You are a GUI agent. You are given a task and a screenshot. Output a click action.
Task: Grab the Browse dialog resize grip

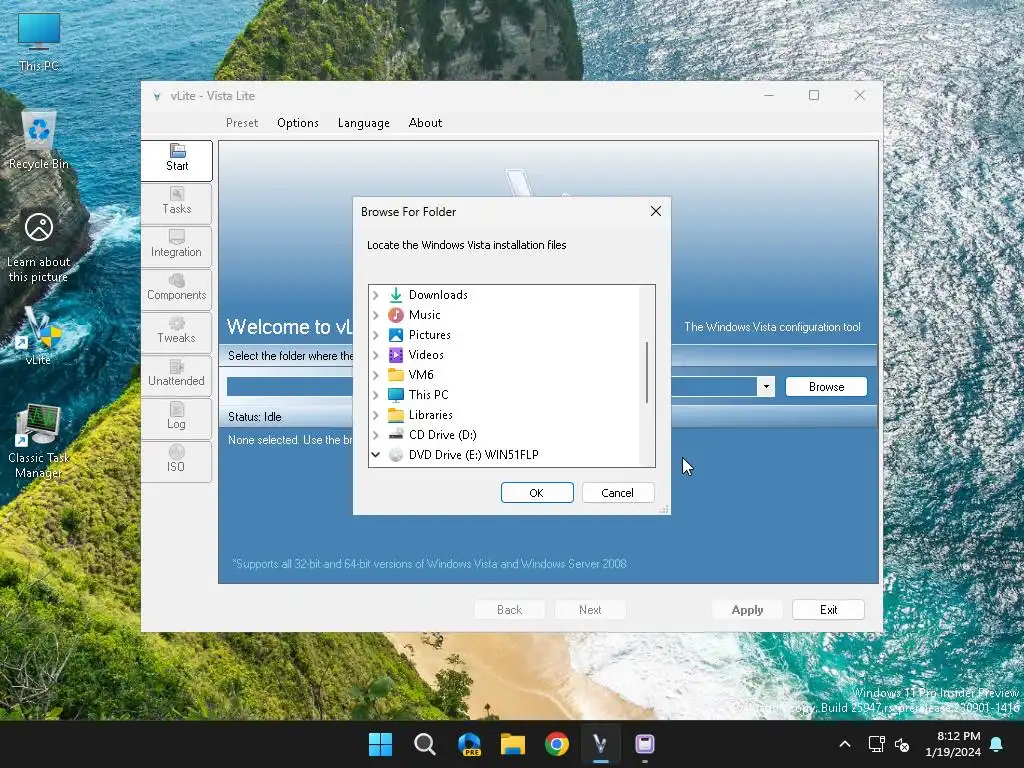coord(664,509)
